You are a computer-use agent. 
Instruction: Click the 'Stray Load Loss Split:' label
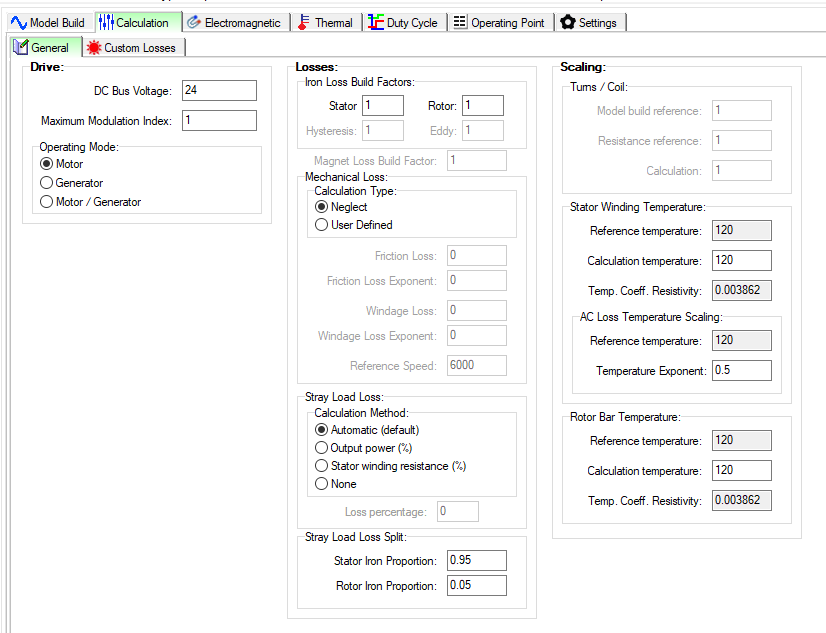(x=356, y=537)
